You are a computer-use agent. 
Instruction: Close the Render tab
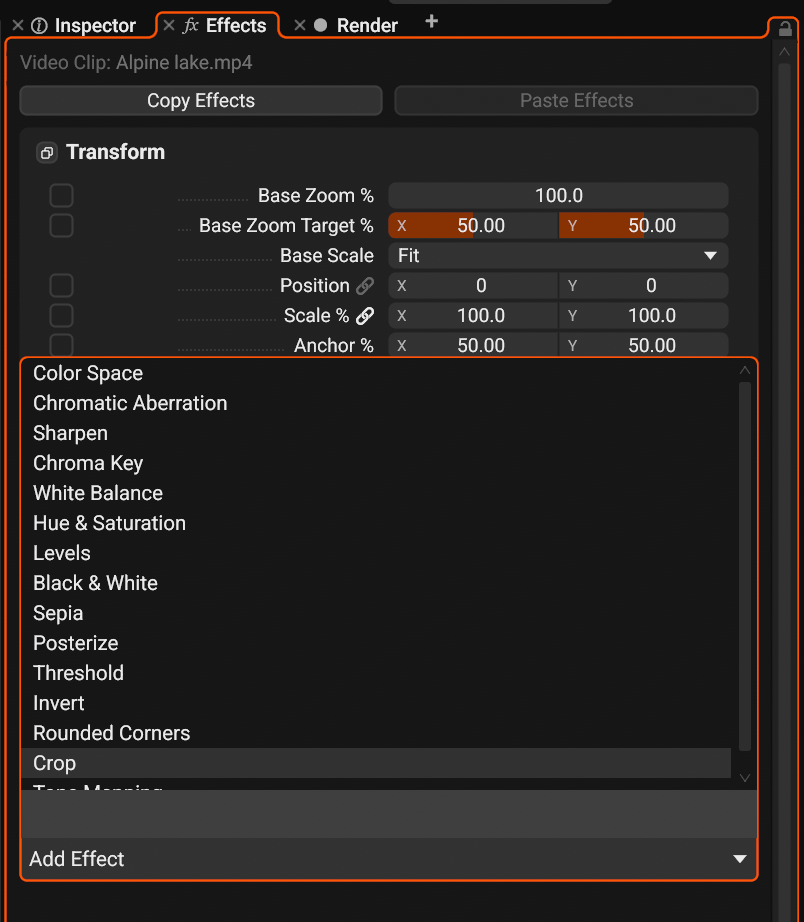300,25
